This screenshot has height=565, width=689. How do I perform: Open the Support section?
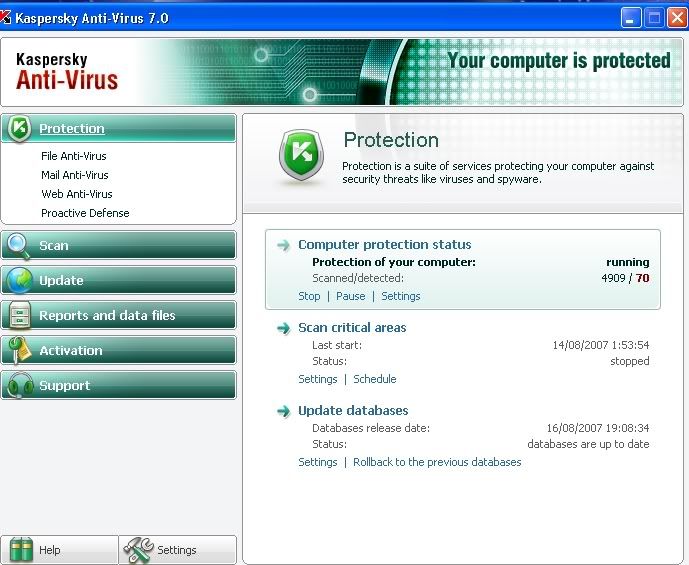(119, 385)
